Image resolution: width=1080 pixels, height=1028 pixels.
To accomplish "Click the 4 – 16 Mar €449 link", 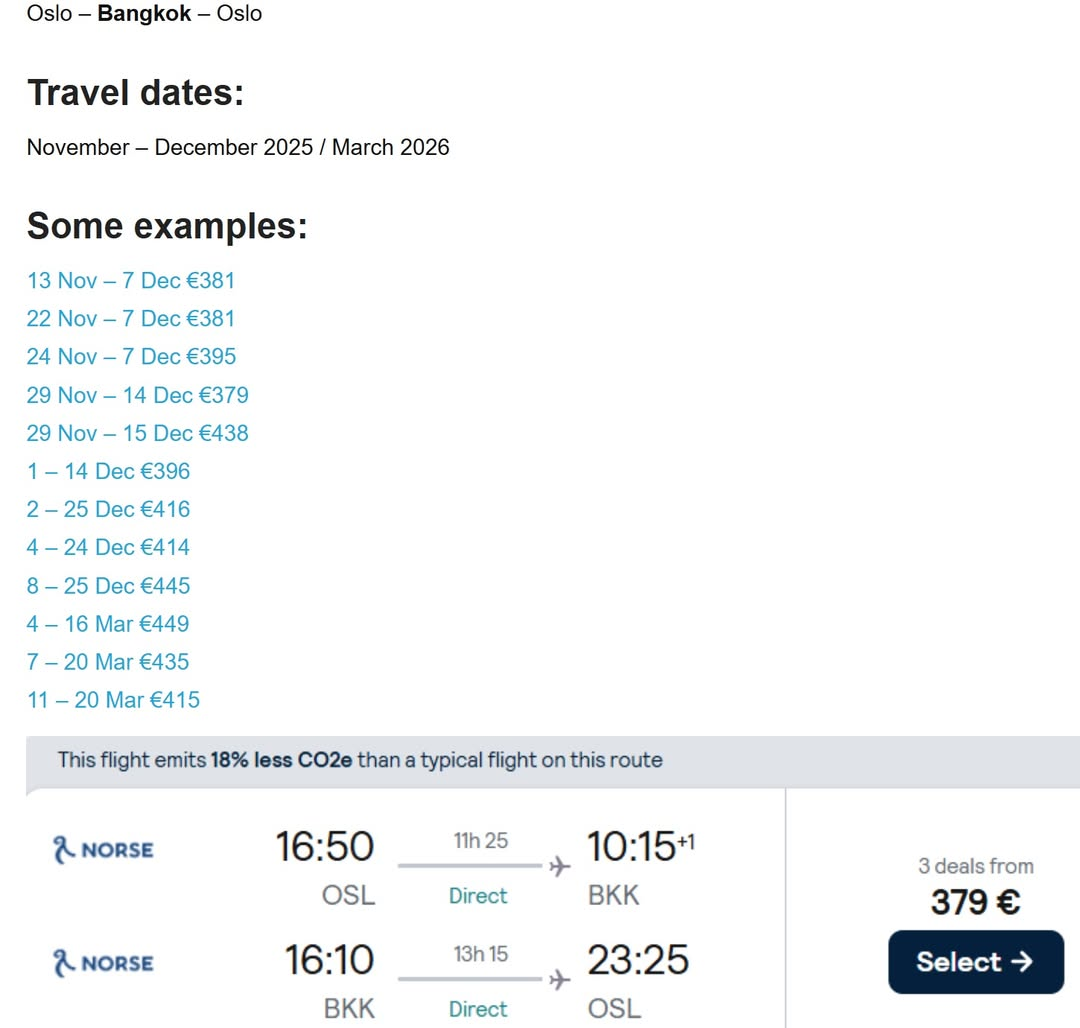I will (108, 624).
